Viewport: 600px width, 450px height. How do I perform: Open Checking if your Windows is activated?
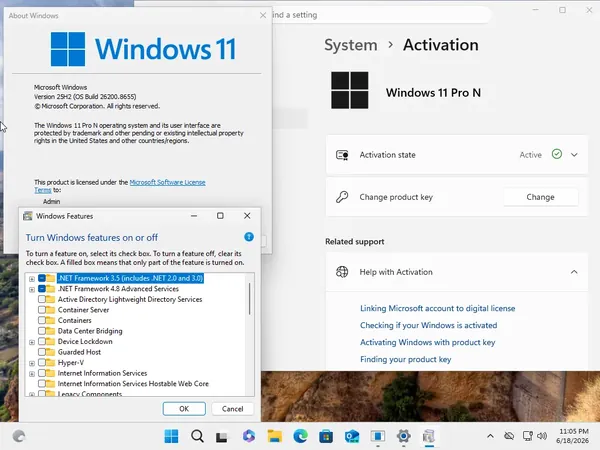pos(429,325)
